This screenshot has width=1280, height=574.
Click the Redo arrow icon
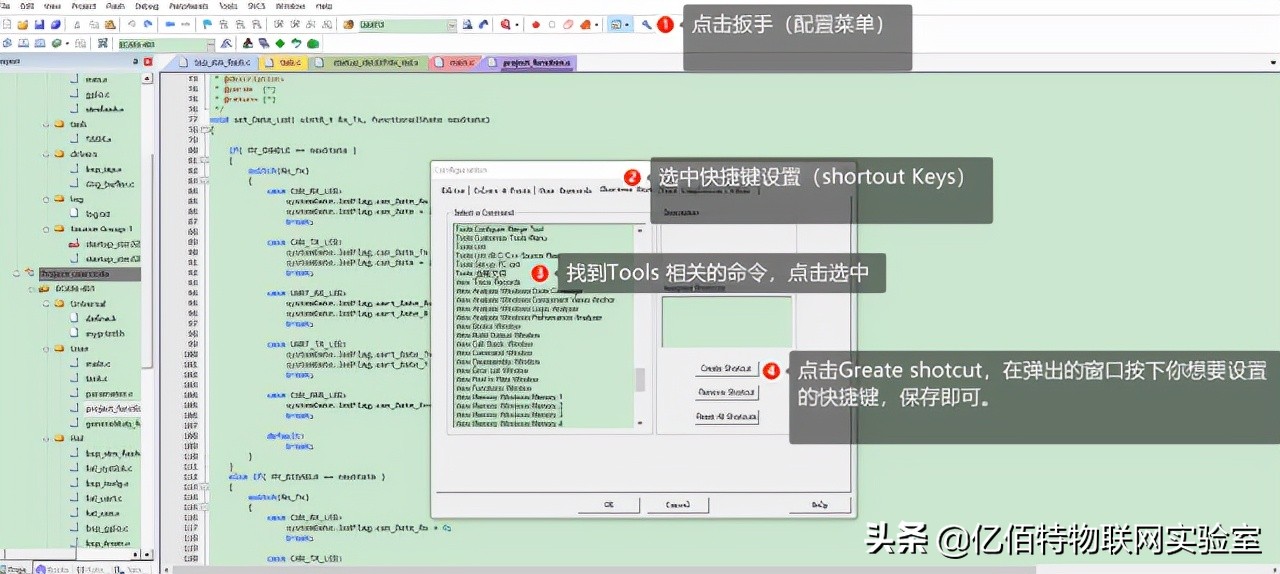[148, 24]
